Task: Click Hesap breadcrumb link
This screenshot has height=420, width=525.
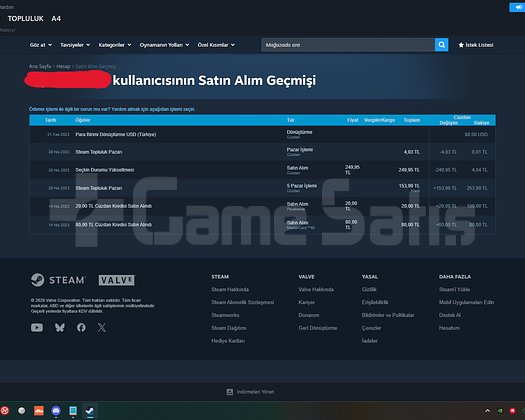Action: click(x=63, y=66)
